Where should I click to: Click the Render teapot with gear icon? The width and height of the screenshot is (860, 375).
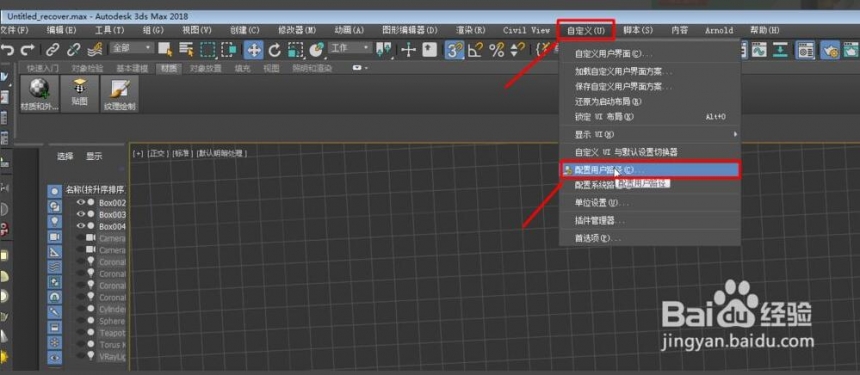(x=829, y=50)
